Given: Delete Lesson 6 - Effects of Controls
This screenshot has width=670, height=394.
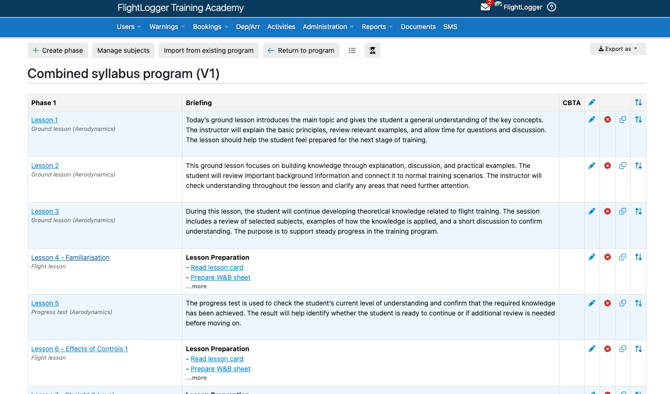Looking at the screenshot, I should tap(607, 349).
